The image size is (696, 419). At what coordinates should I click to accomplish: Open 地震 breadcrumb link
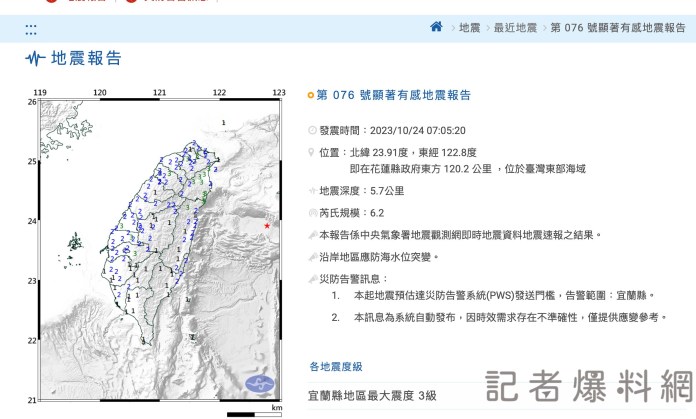coord(470,28)
